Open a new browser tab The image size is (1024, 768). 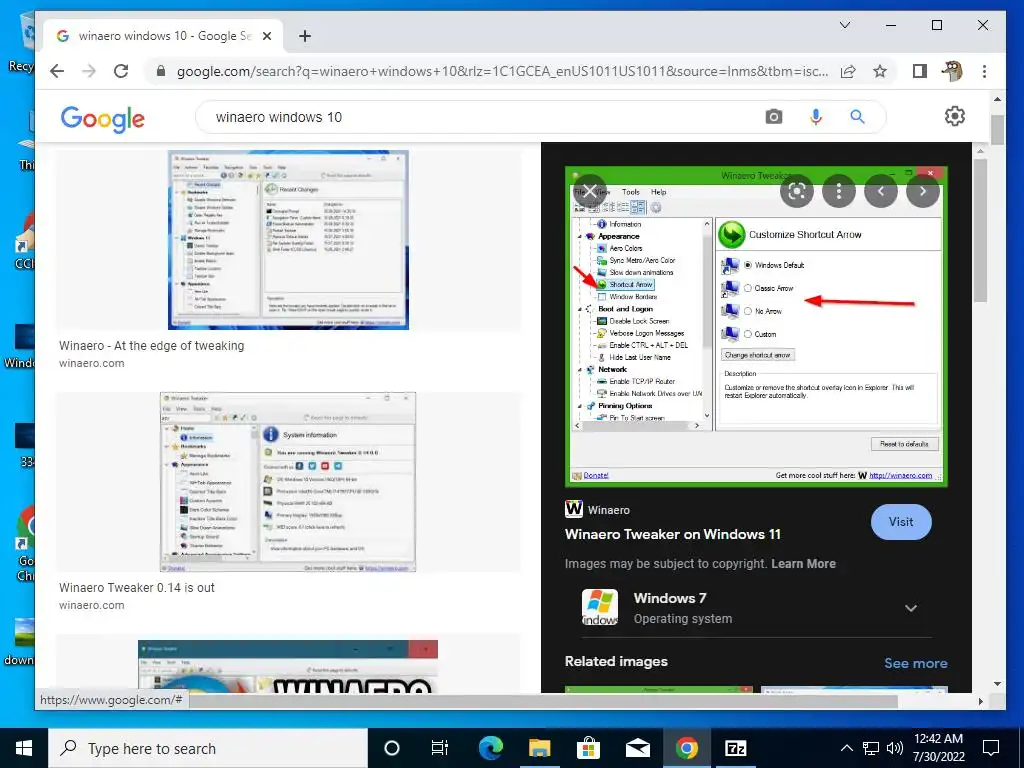pyautogui.click(x=304, y=36)
